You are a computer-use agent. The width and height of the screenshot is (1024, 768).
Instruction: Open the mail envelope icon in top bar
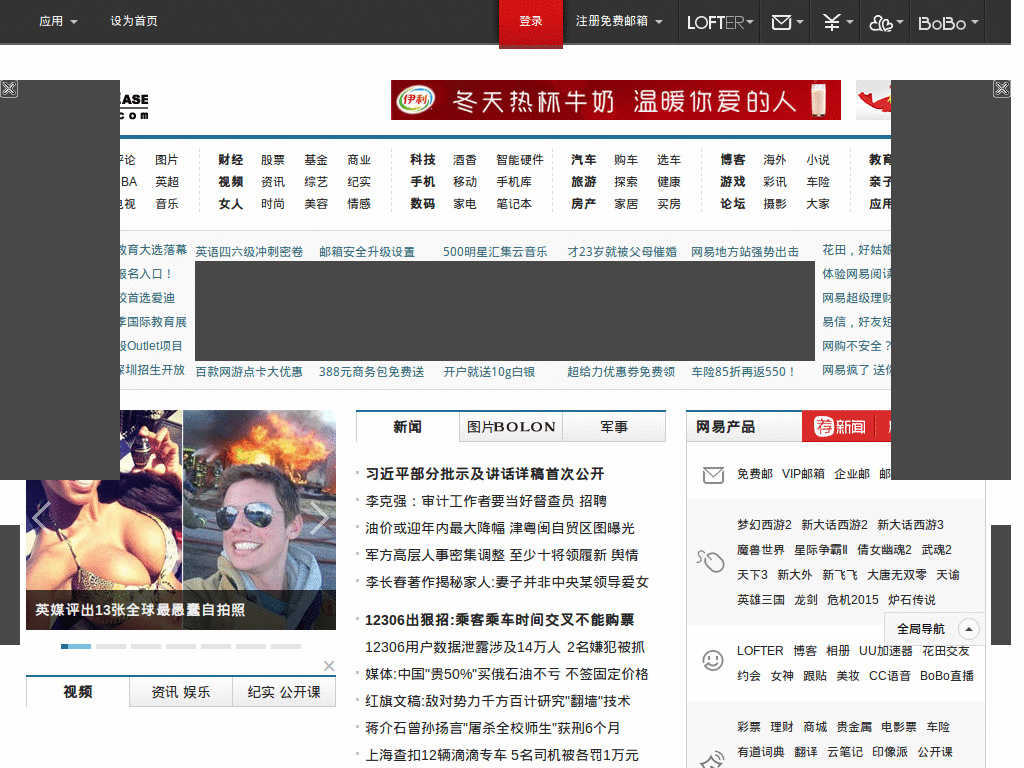click(781, 21)
